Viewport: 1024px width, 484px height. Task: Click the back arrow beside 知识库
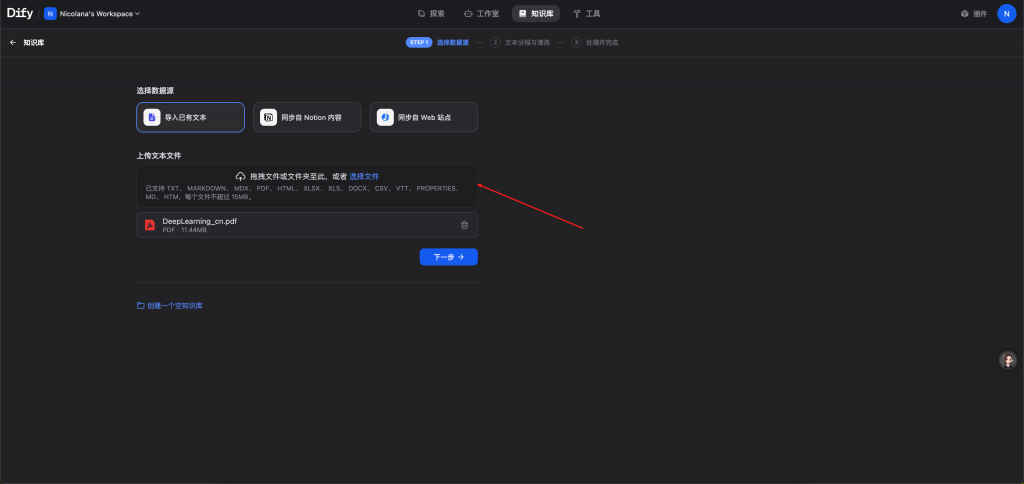[13, 43]
